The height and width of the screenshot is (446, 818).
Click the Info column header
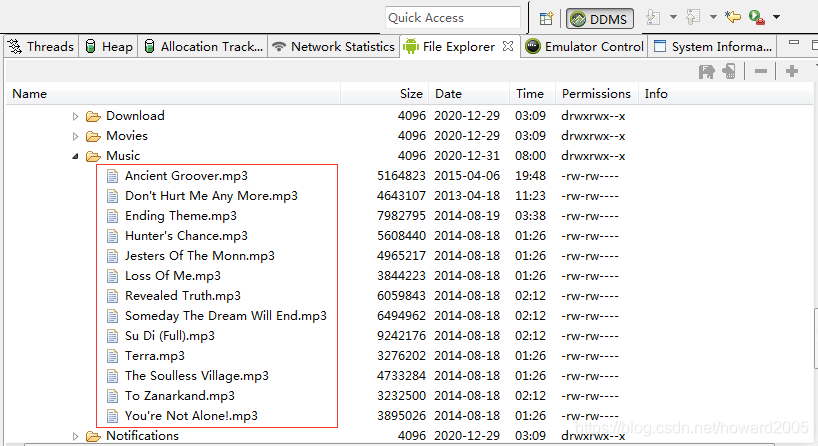pyautogui.click(x=725, y=93)
